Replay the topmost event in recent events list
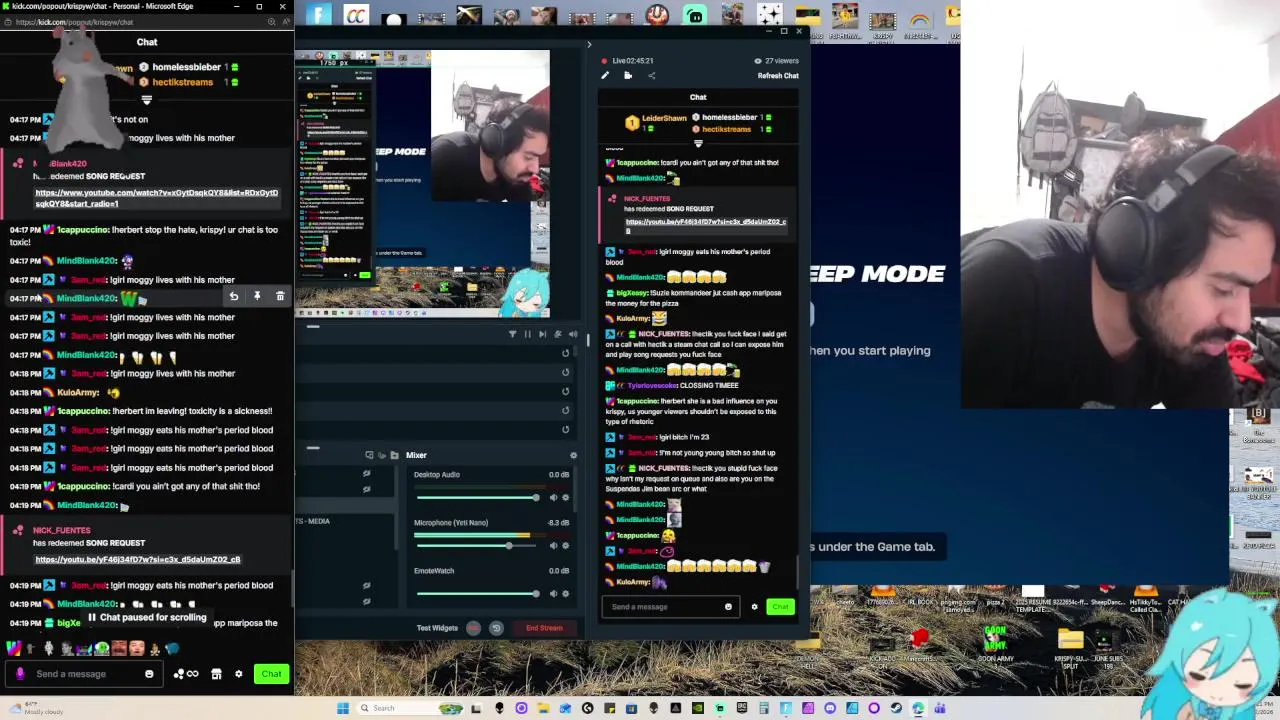The image size is (1280, 720). [x=565, y=353]
